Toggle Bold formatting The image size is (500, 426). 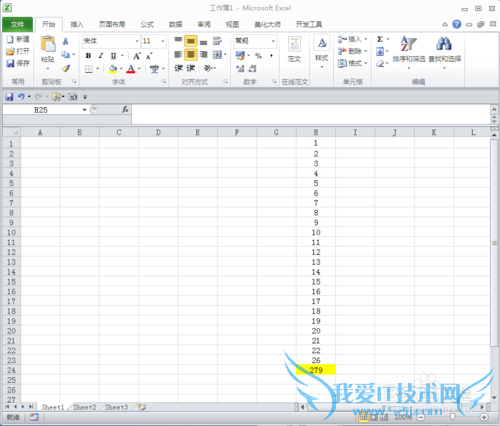pos(88,56)
